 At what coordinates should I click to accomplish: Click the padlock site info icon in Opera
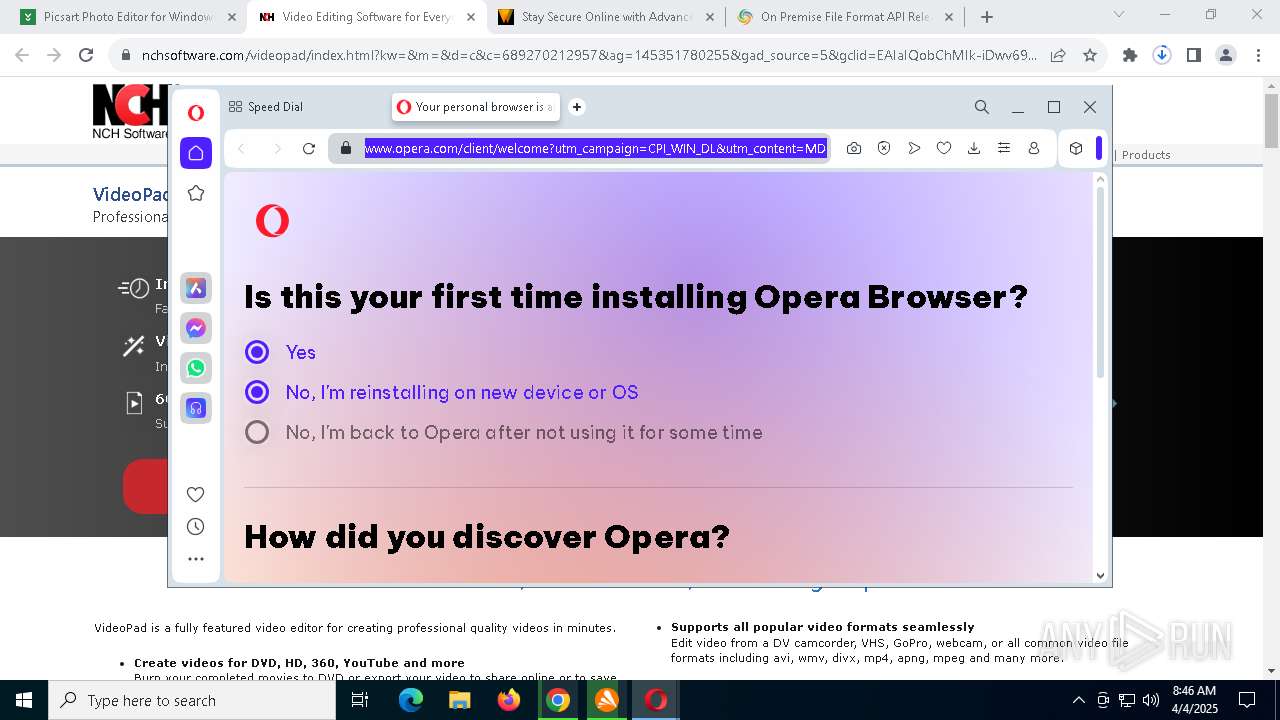(x=346, y=148)
